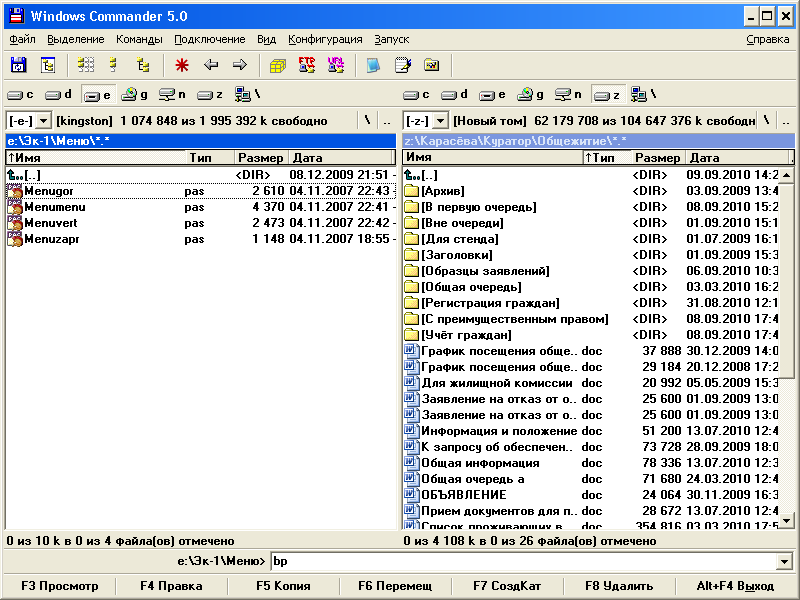
Task: Select the Menumenu pas file
Action: click(201, 207)
